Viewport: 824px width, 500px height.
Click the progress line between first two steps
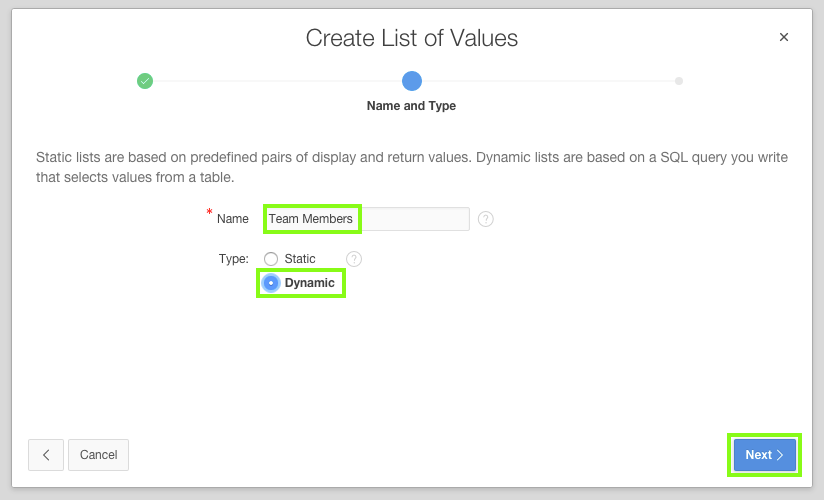coord(278,81)
